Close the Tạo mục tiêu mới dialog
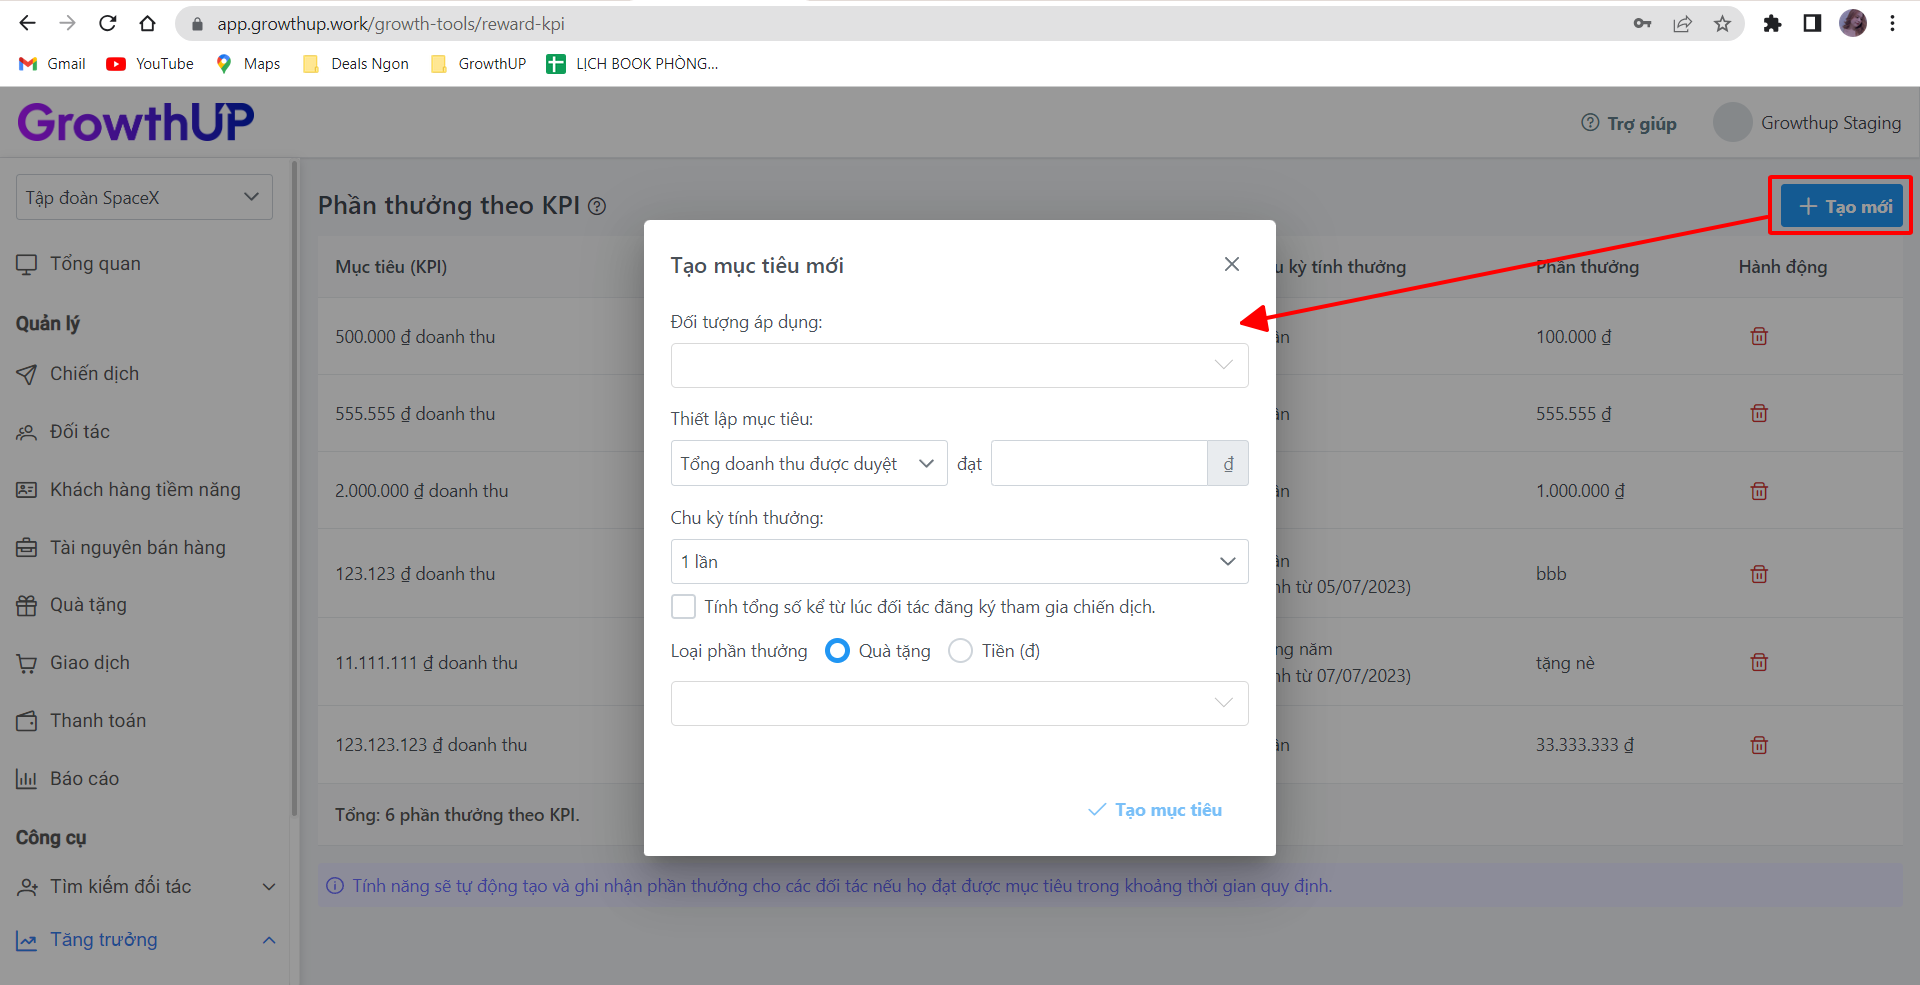Viewport: 1920px width, 985px height. [1231, 264]
